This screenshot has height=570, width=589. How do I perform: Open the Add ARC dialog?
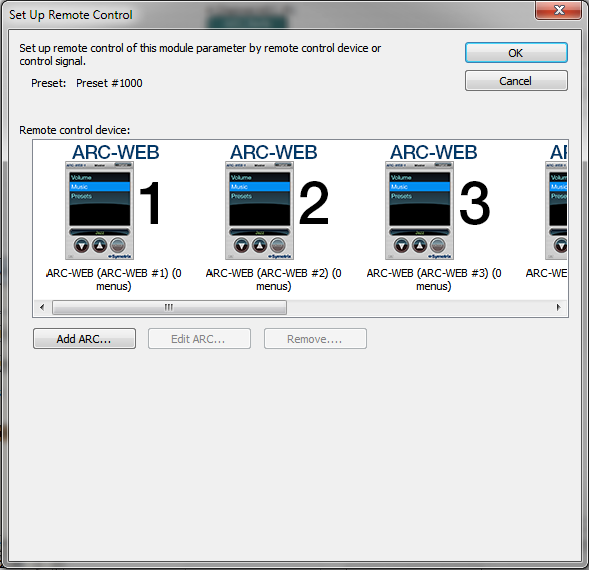[84, 339]
